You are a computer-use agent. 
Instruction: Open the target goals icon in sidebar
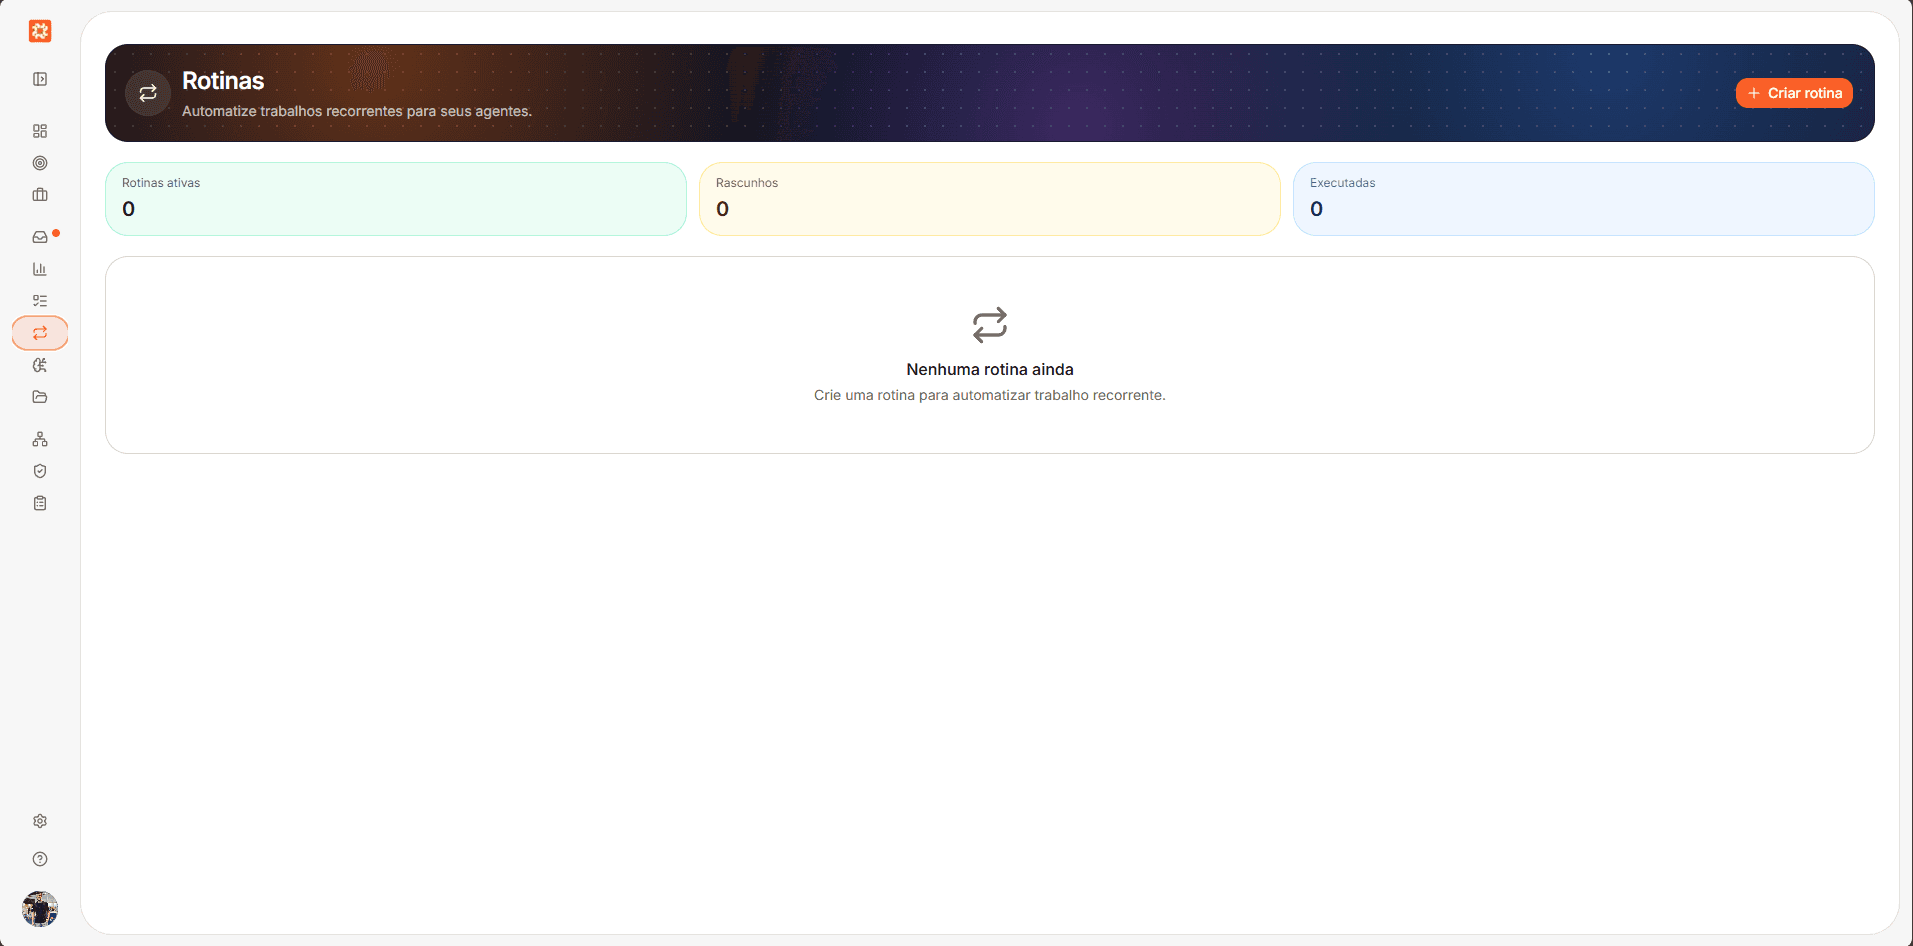(40, 163)
